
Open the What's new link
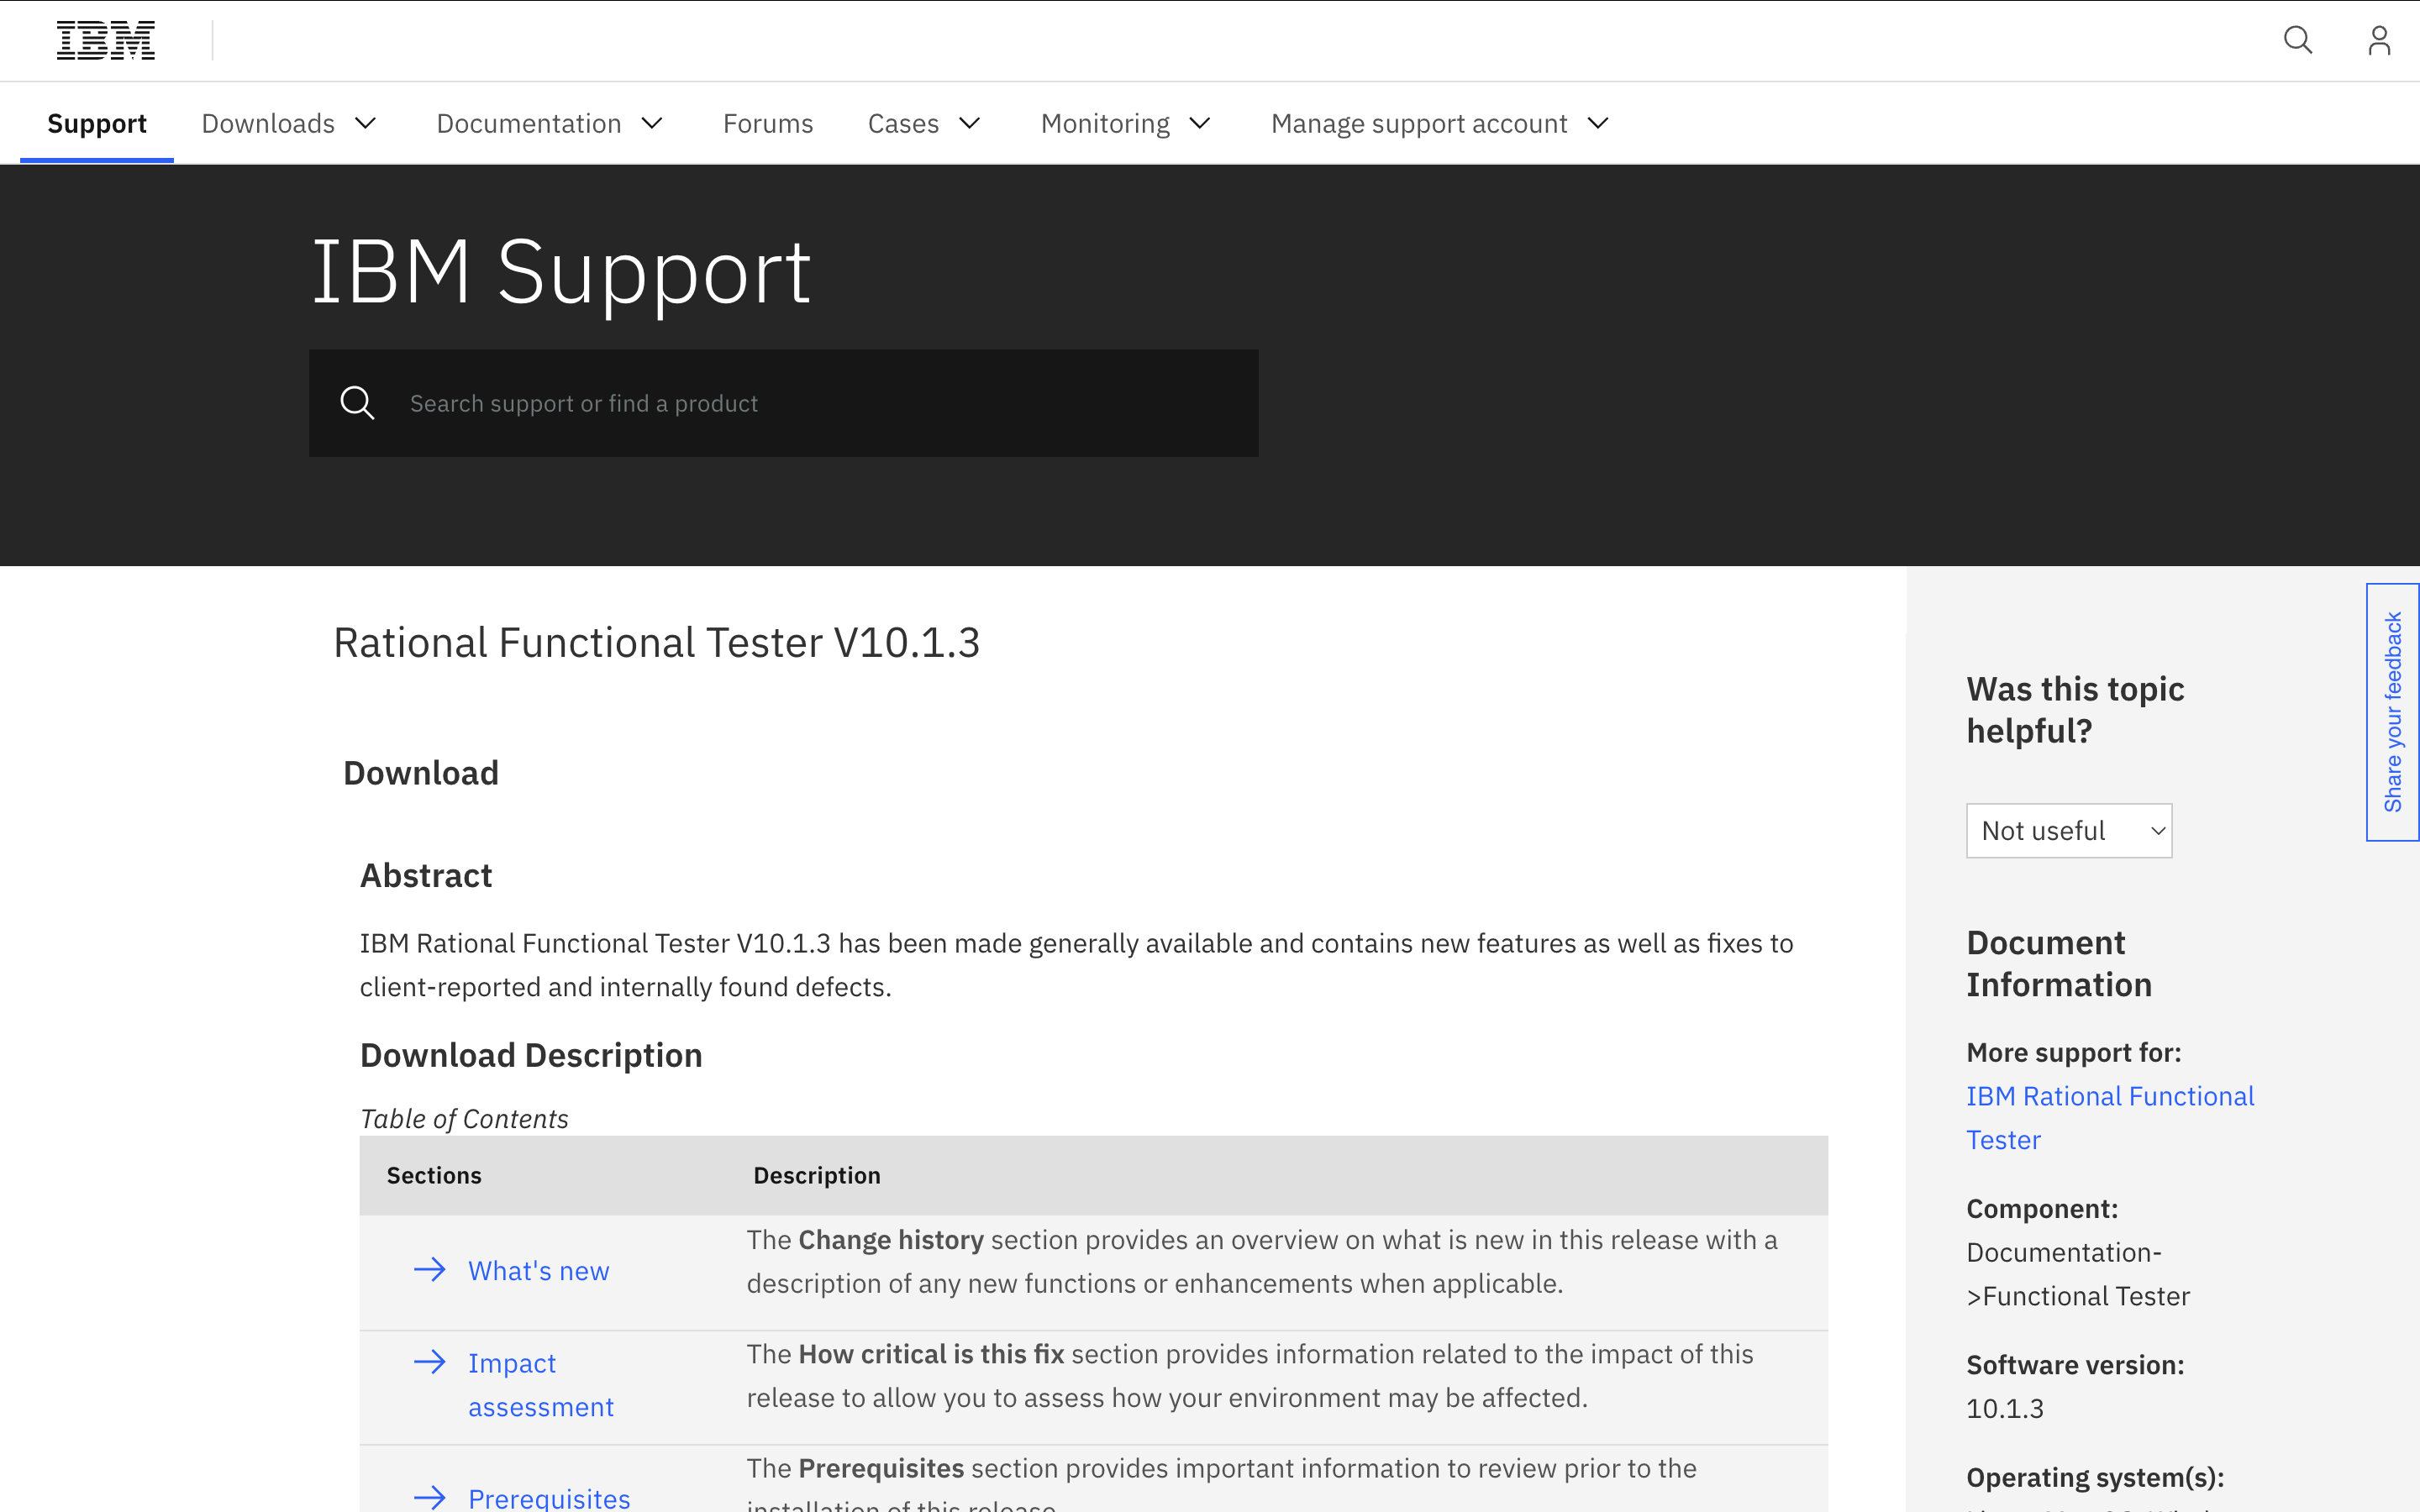(x=538, y=1271)
